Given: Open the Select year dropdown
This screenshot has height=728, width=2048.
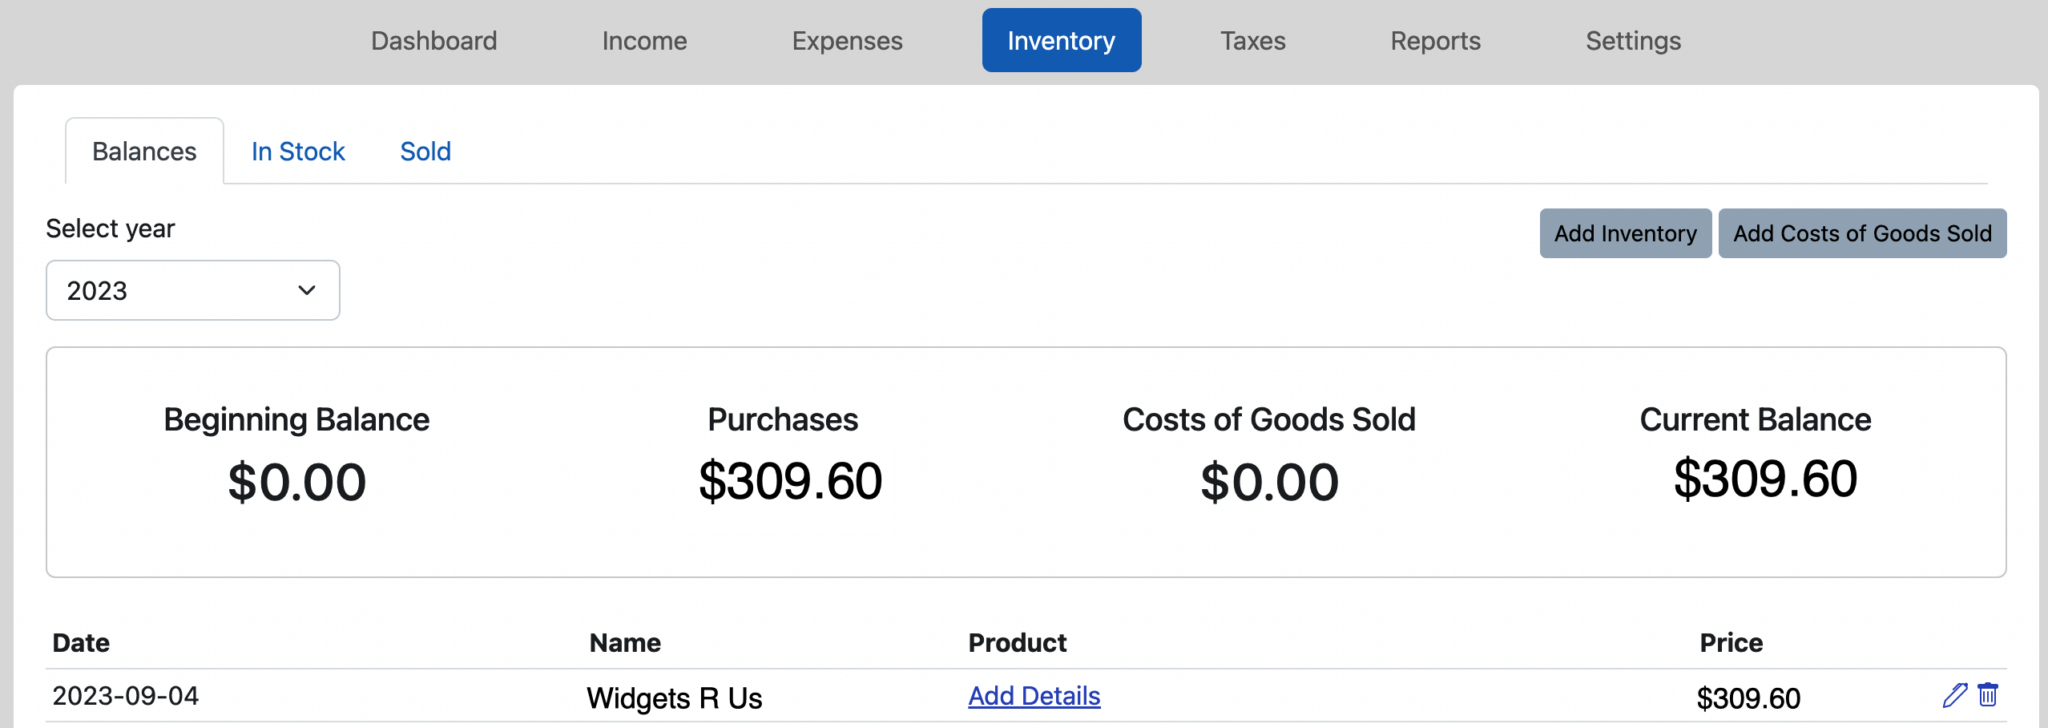Looking at the screenshot, I should coord(192,290).
